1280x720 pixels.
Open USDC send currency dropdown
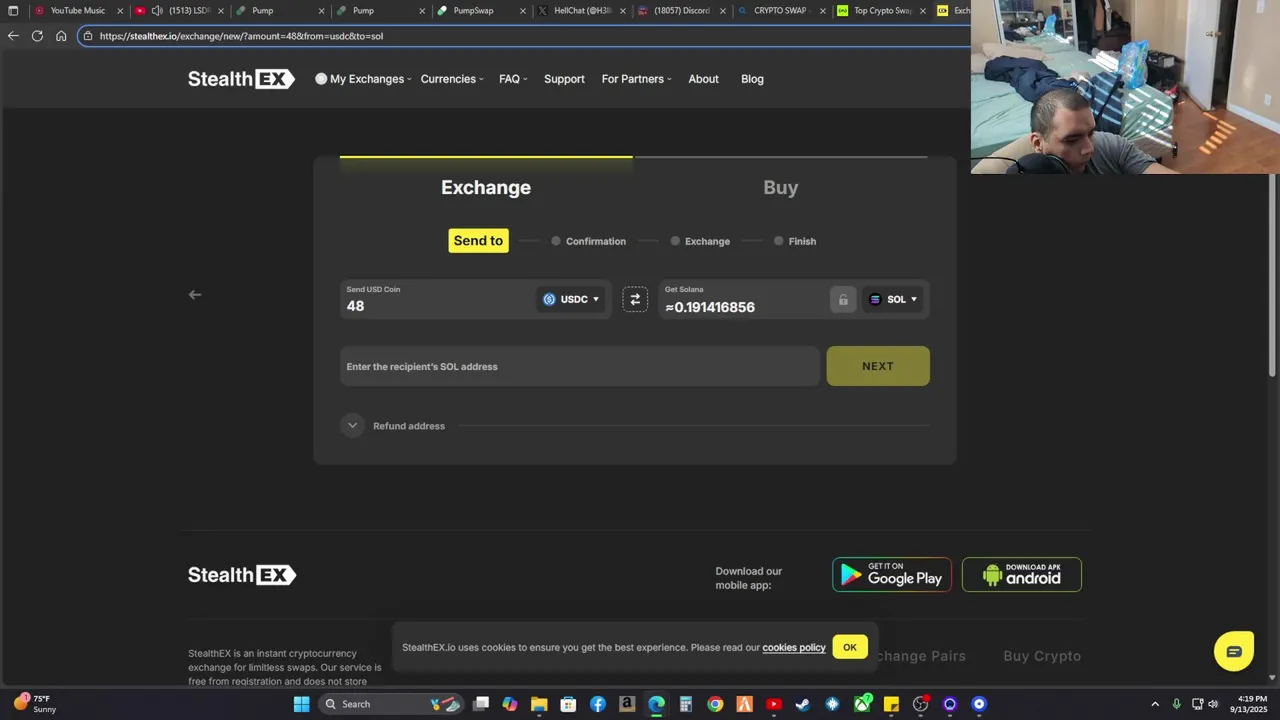point(571,299)
